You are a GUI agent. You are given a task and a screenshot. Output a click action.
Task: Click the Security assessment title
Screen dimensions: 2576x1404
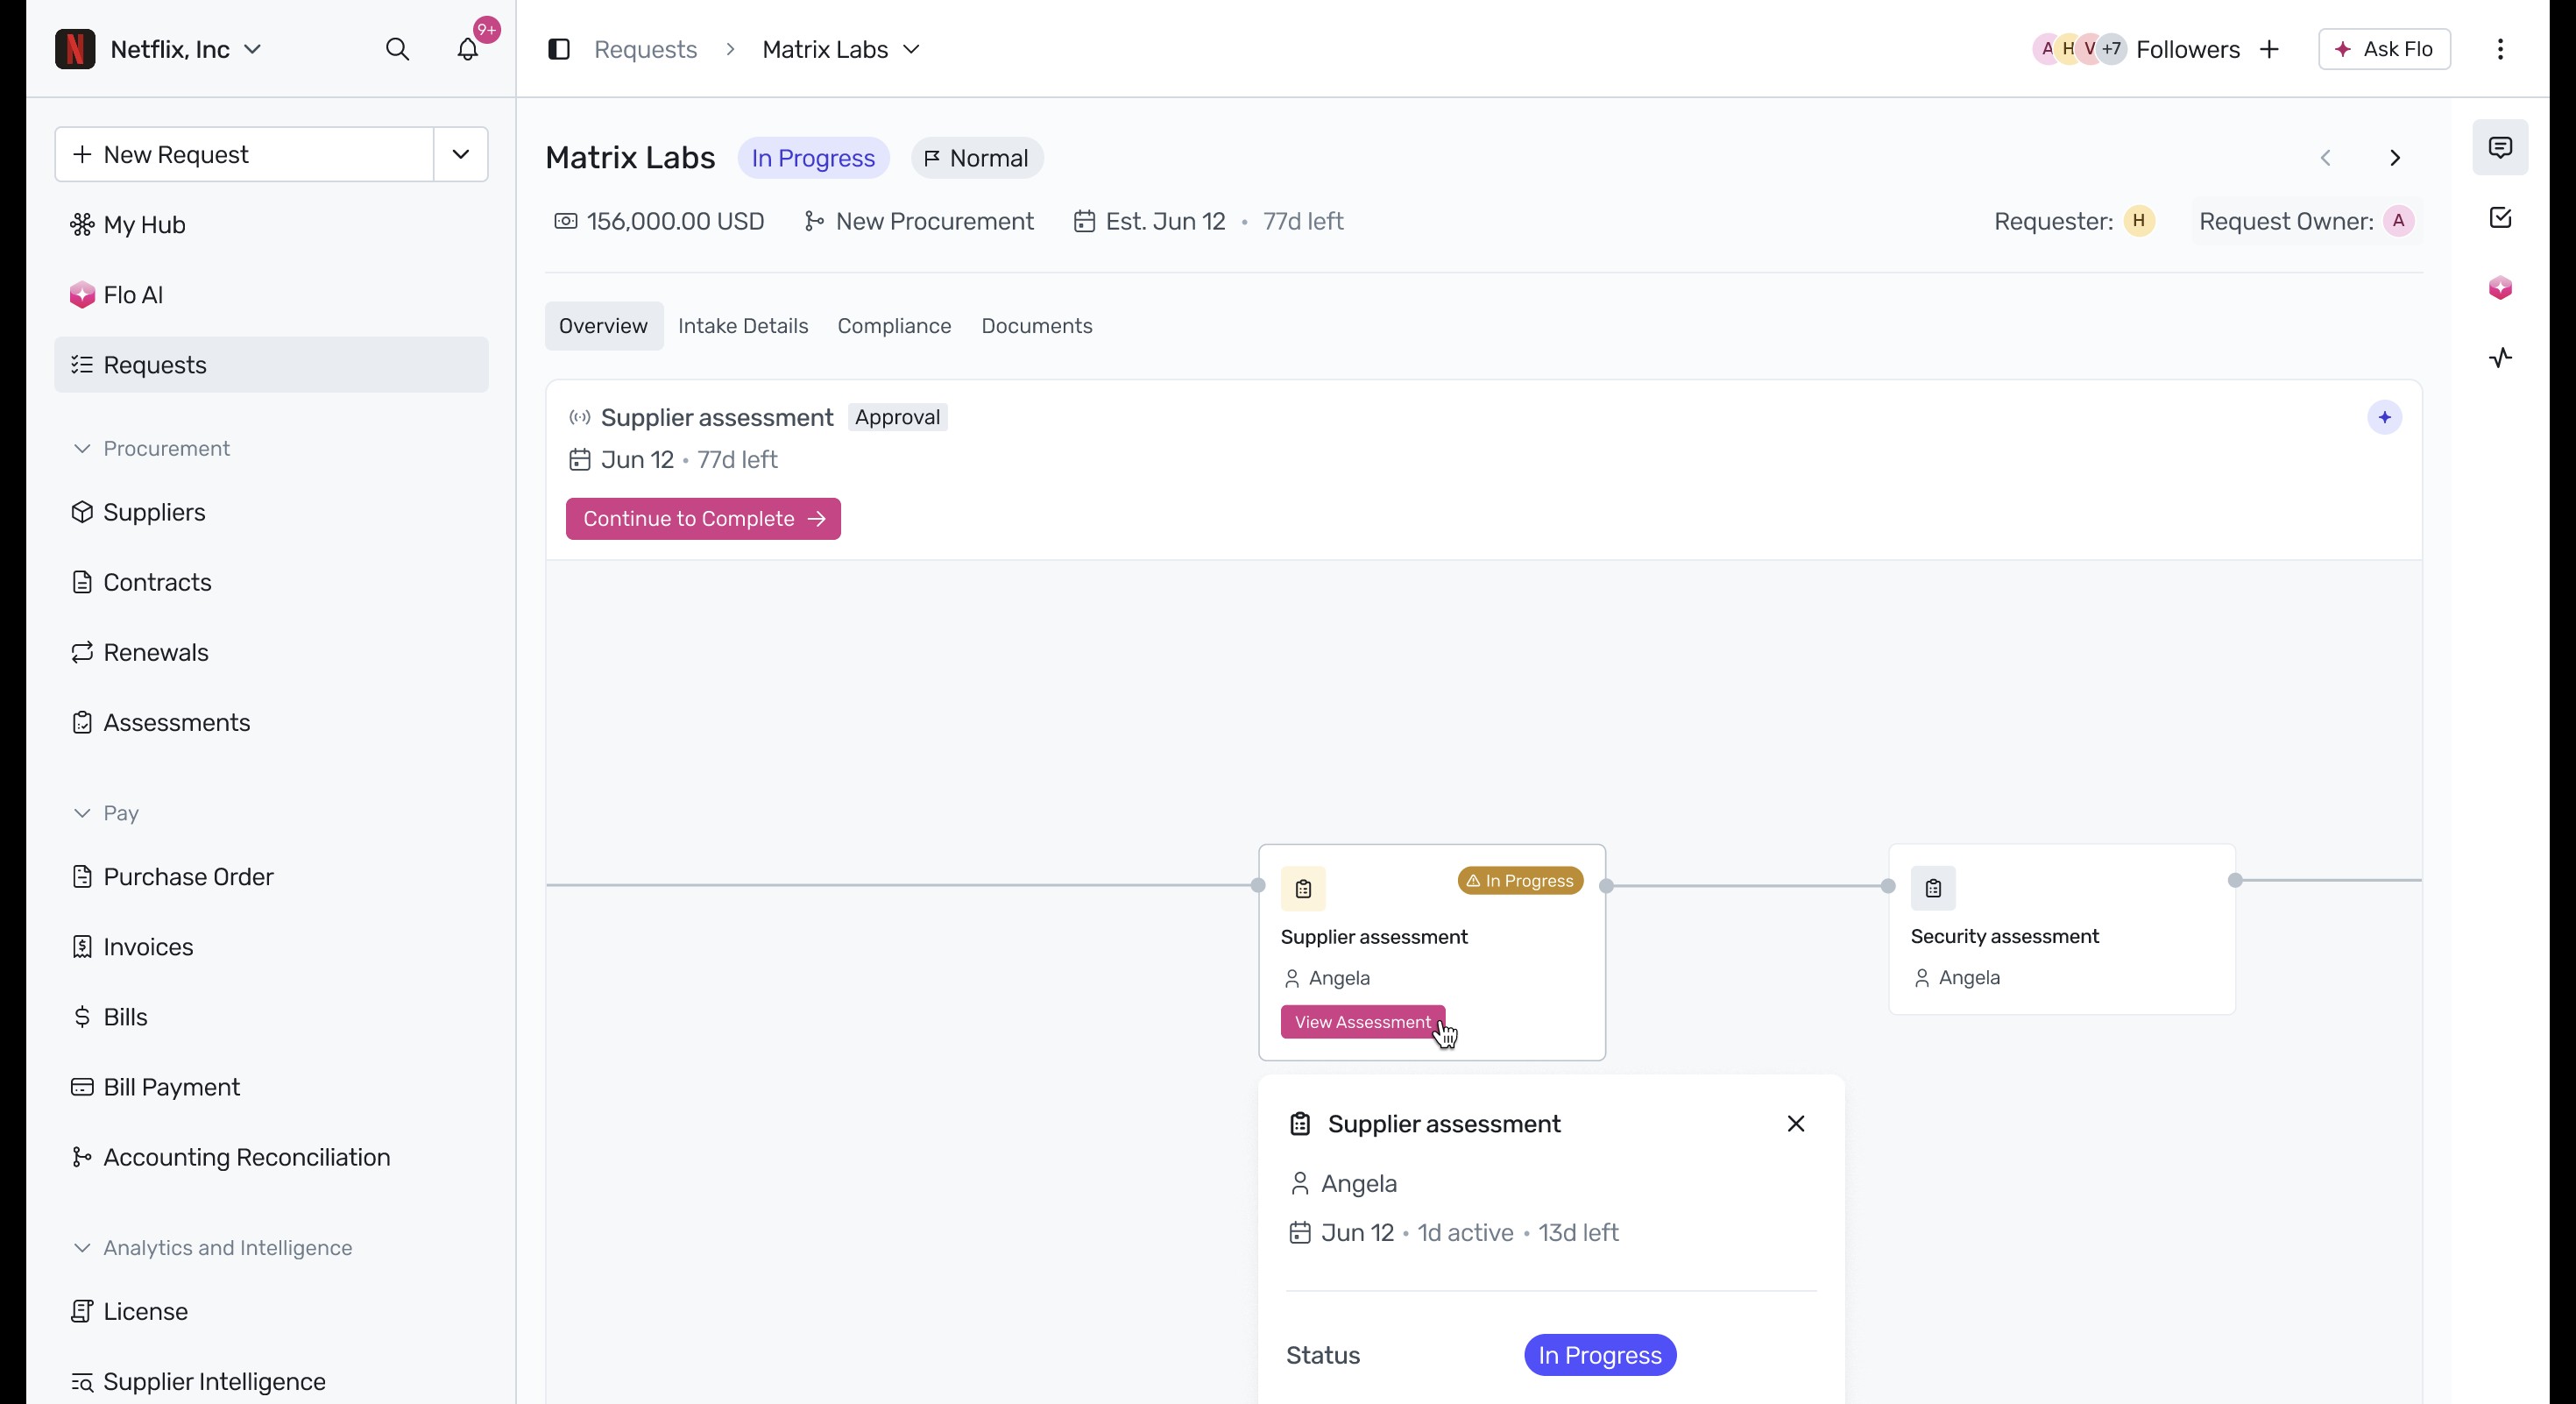click(x=2004, y=936)
